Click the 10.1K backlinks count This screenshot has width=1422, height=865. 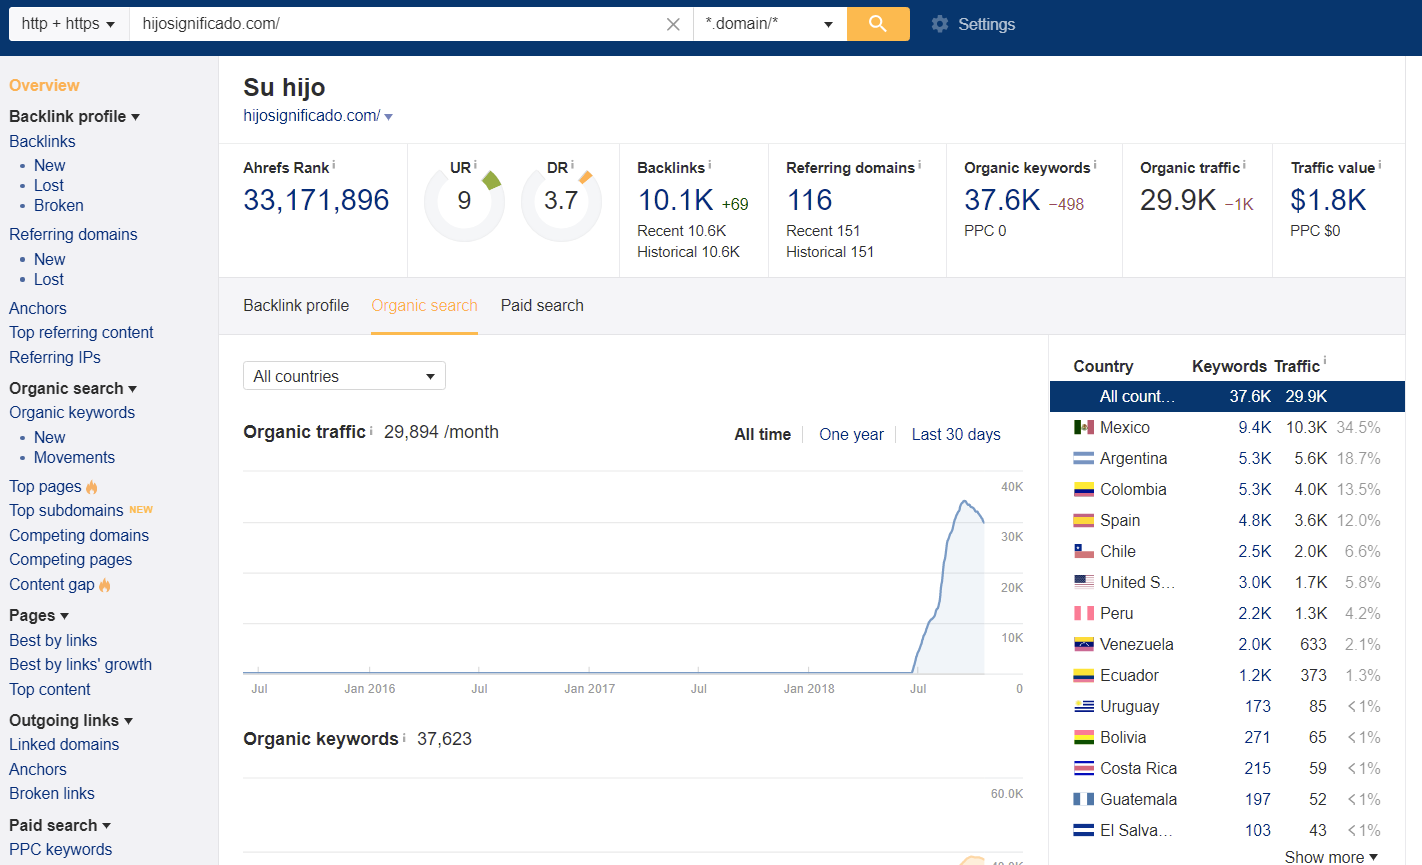(675, 200)
